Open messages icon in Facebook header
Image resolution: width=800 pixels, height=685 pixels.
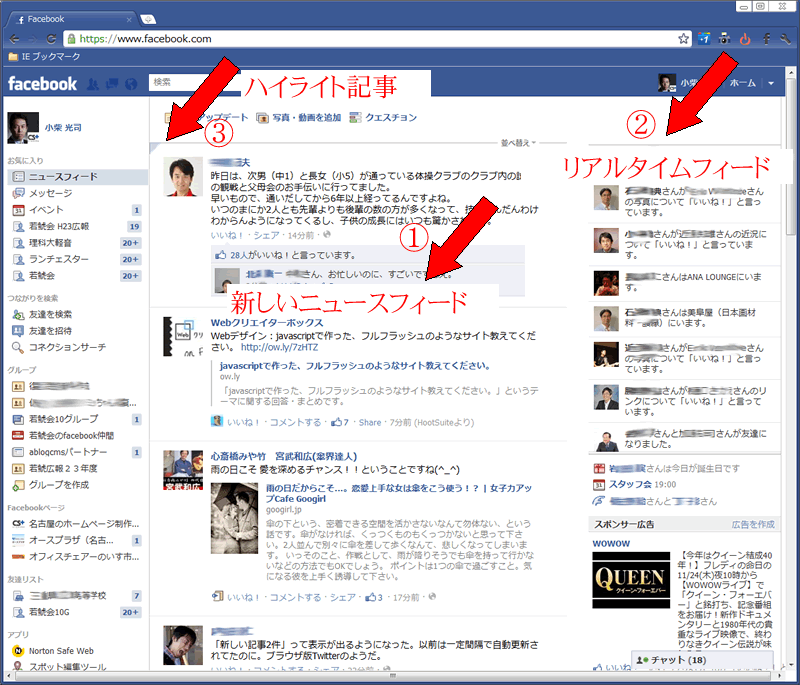(x=112, y=84)
